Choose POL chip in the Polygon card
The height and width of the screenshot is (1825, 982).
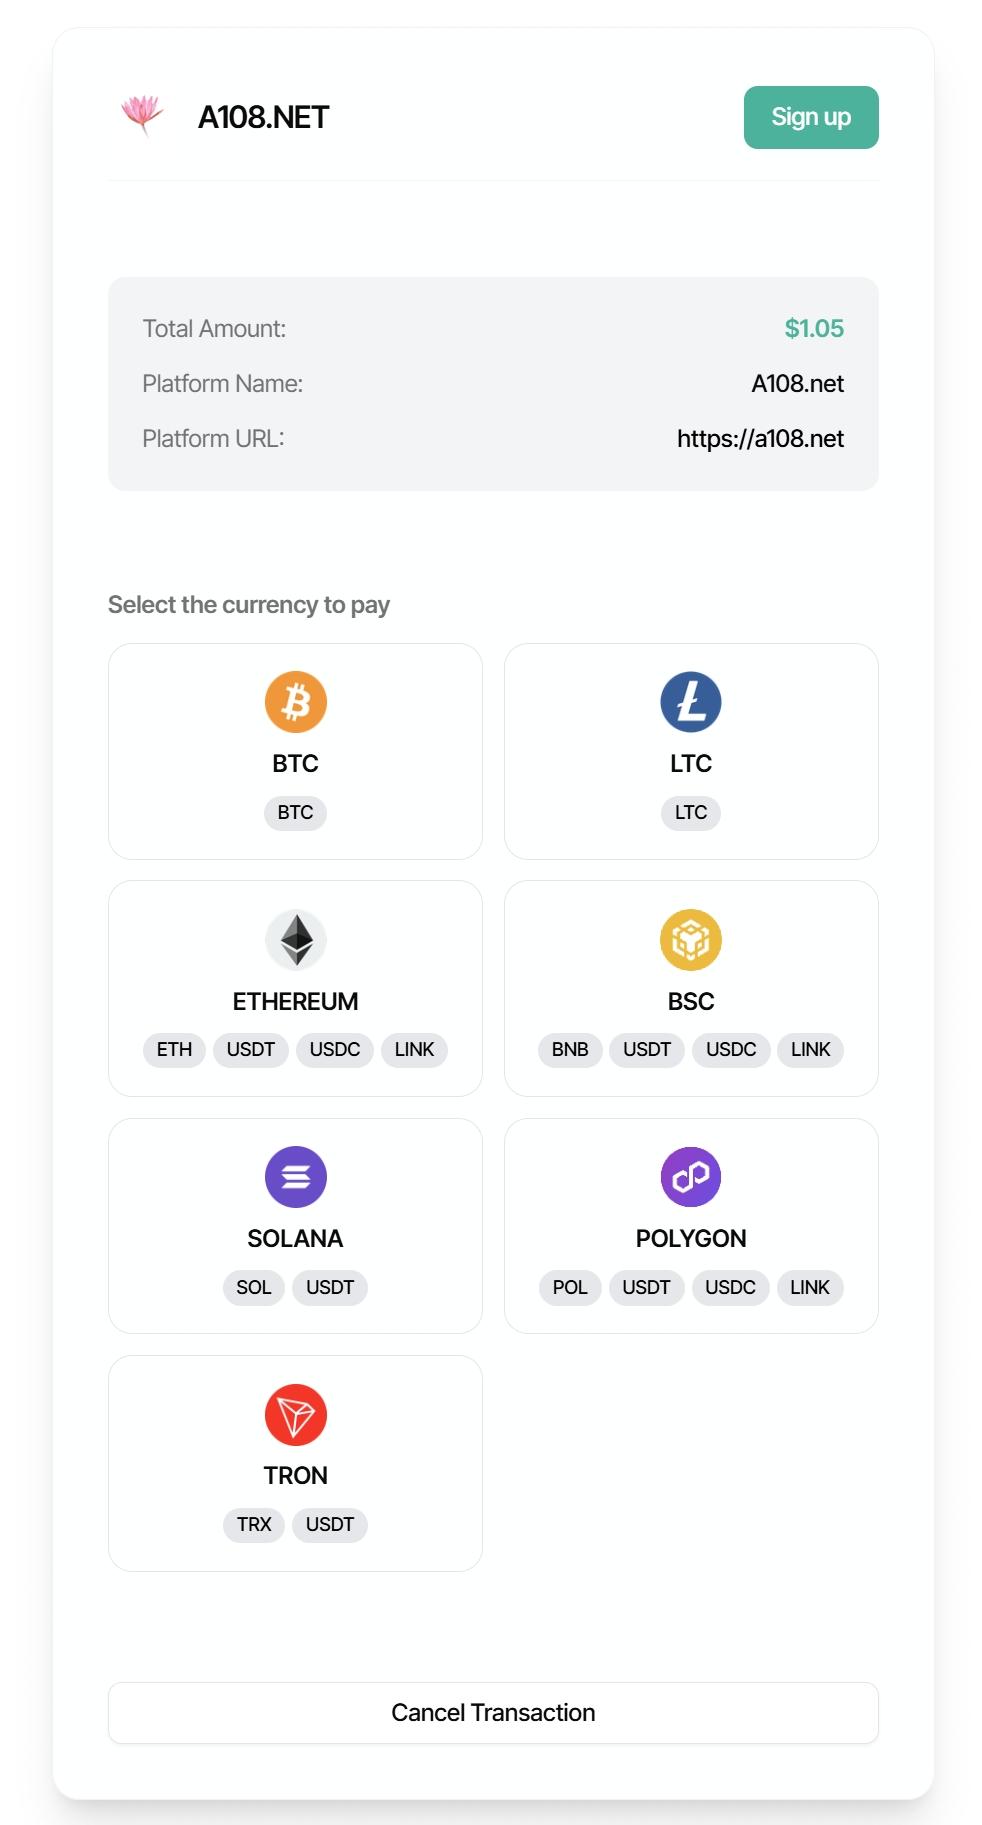[x=570, y=1288]
